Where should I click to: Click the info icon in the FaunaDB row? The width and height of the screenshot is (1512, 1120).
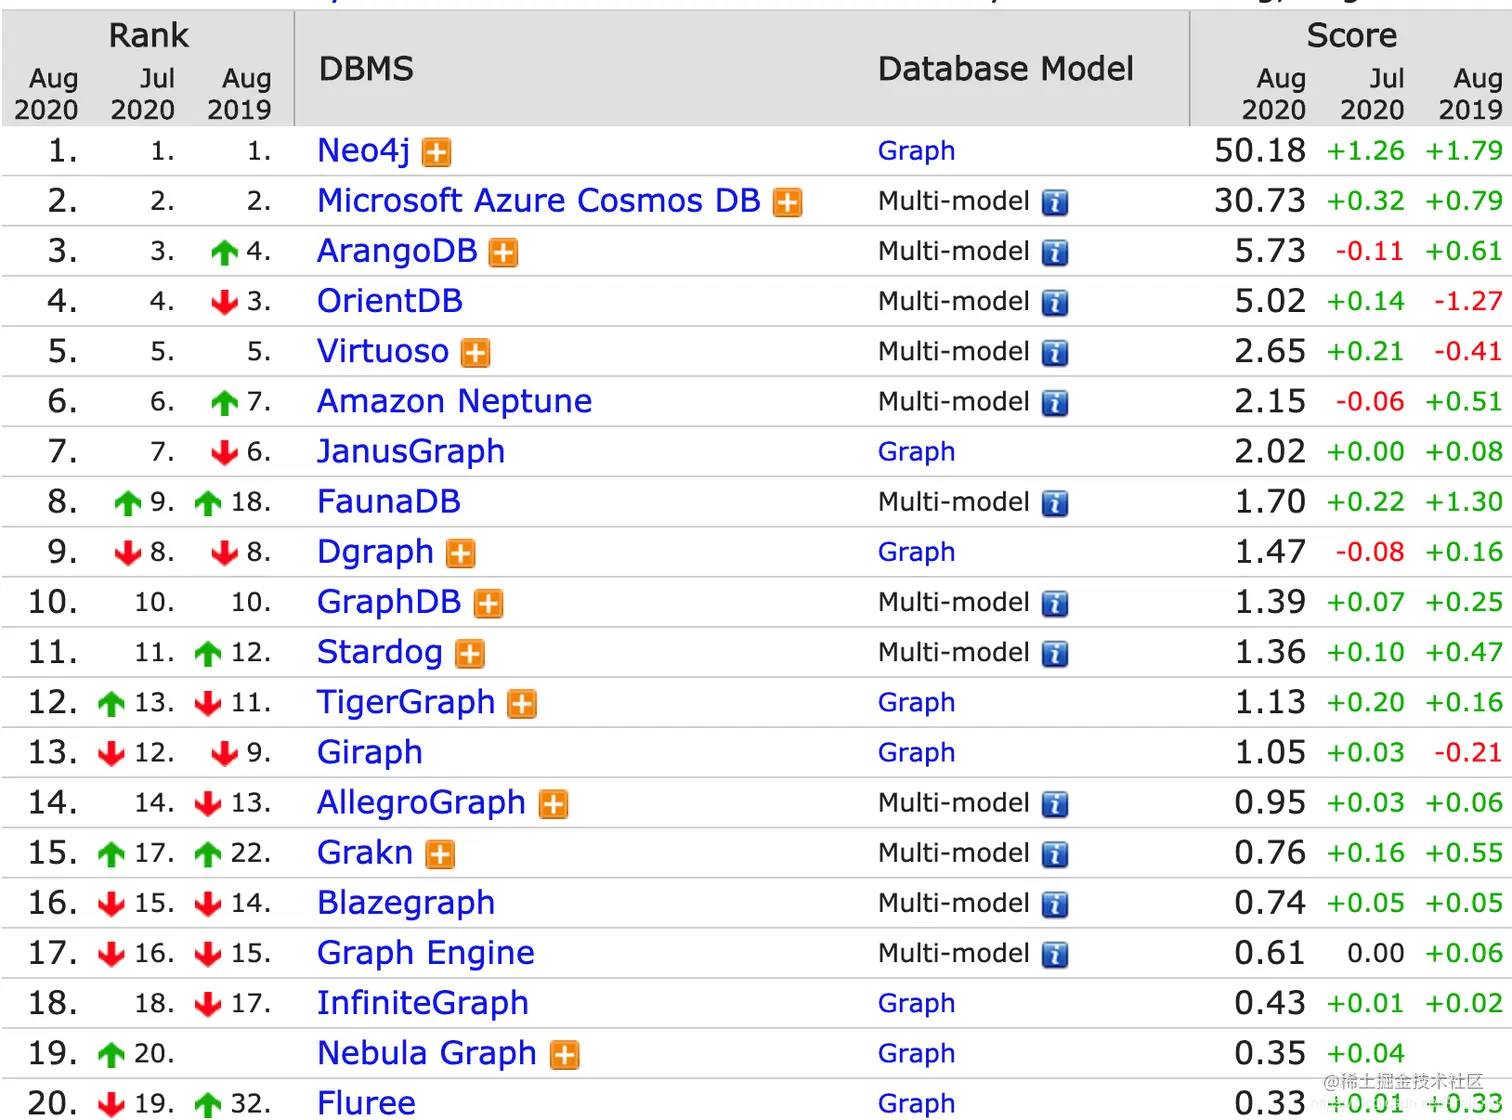coord(1055,503)
